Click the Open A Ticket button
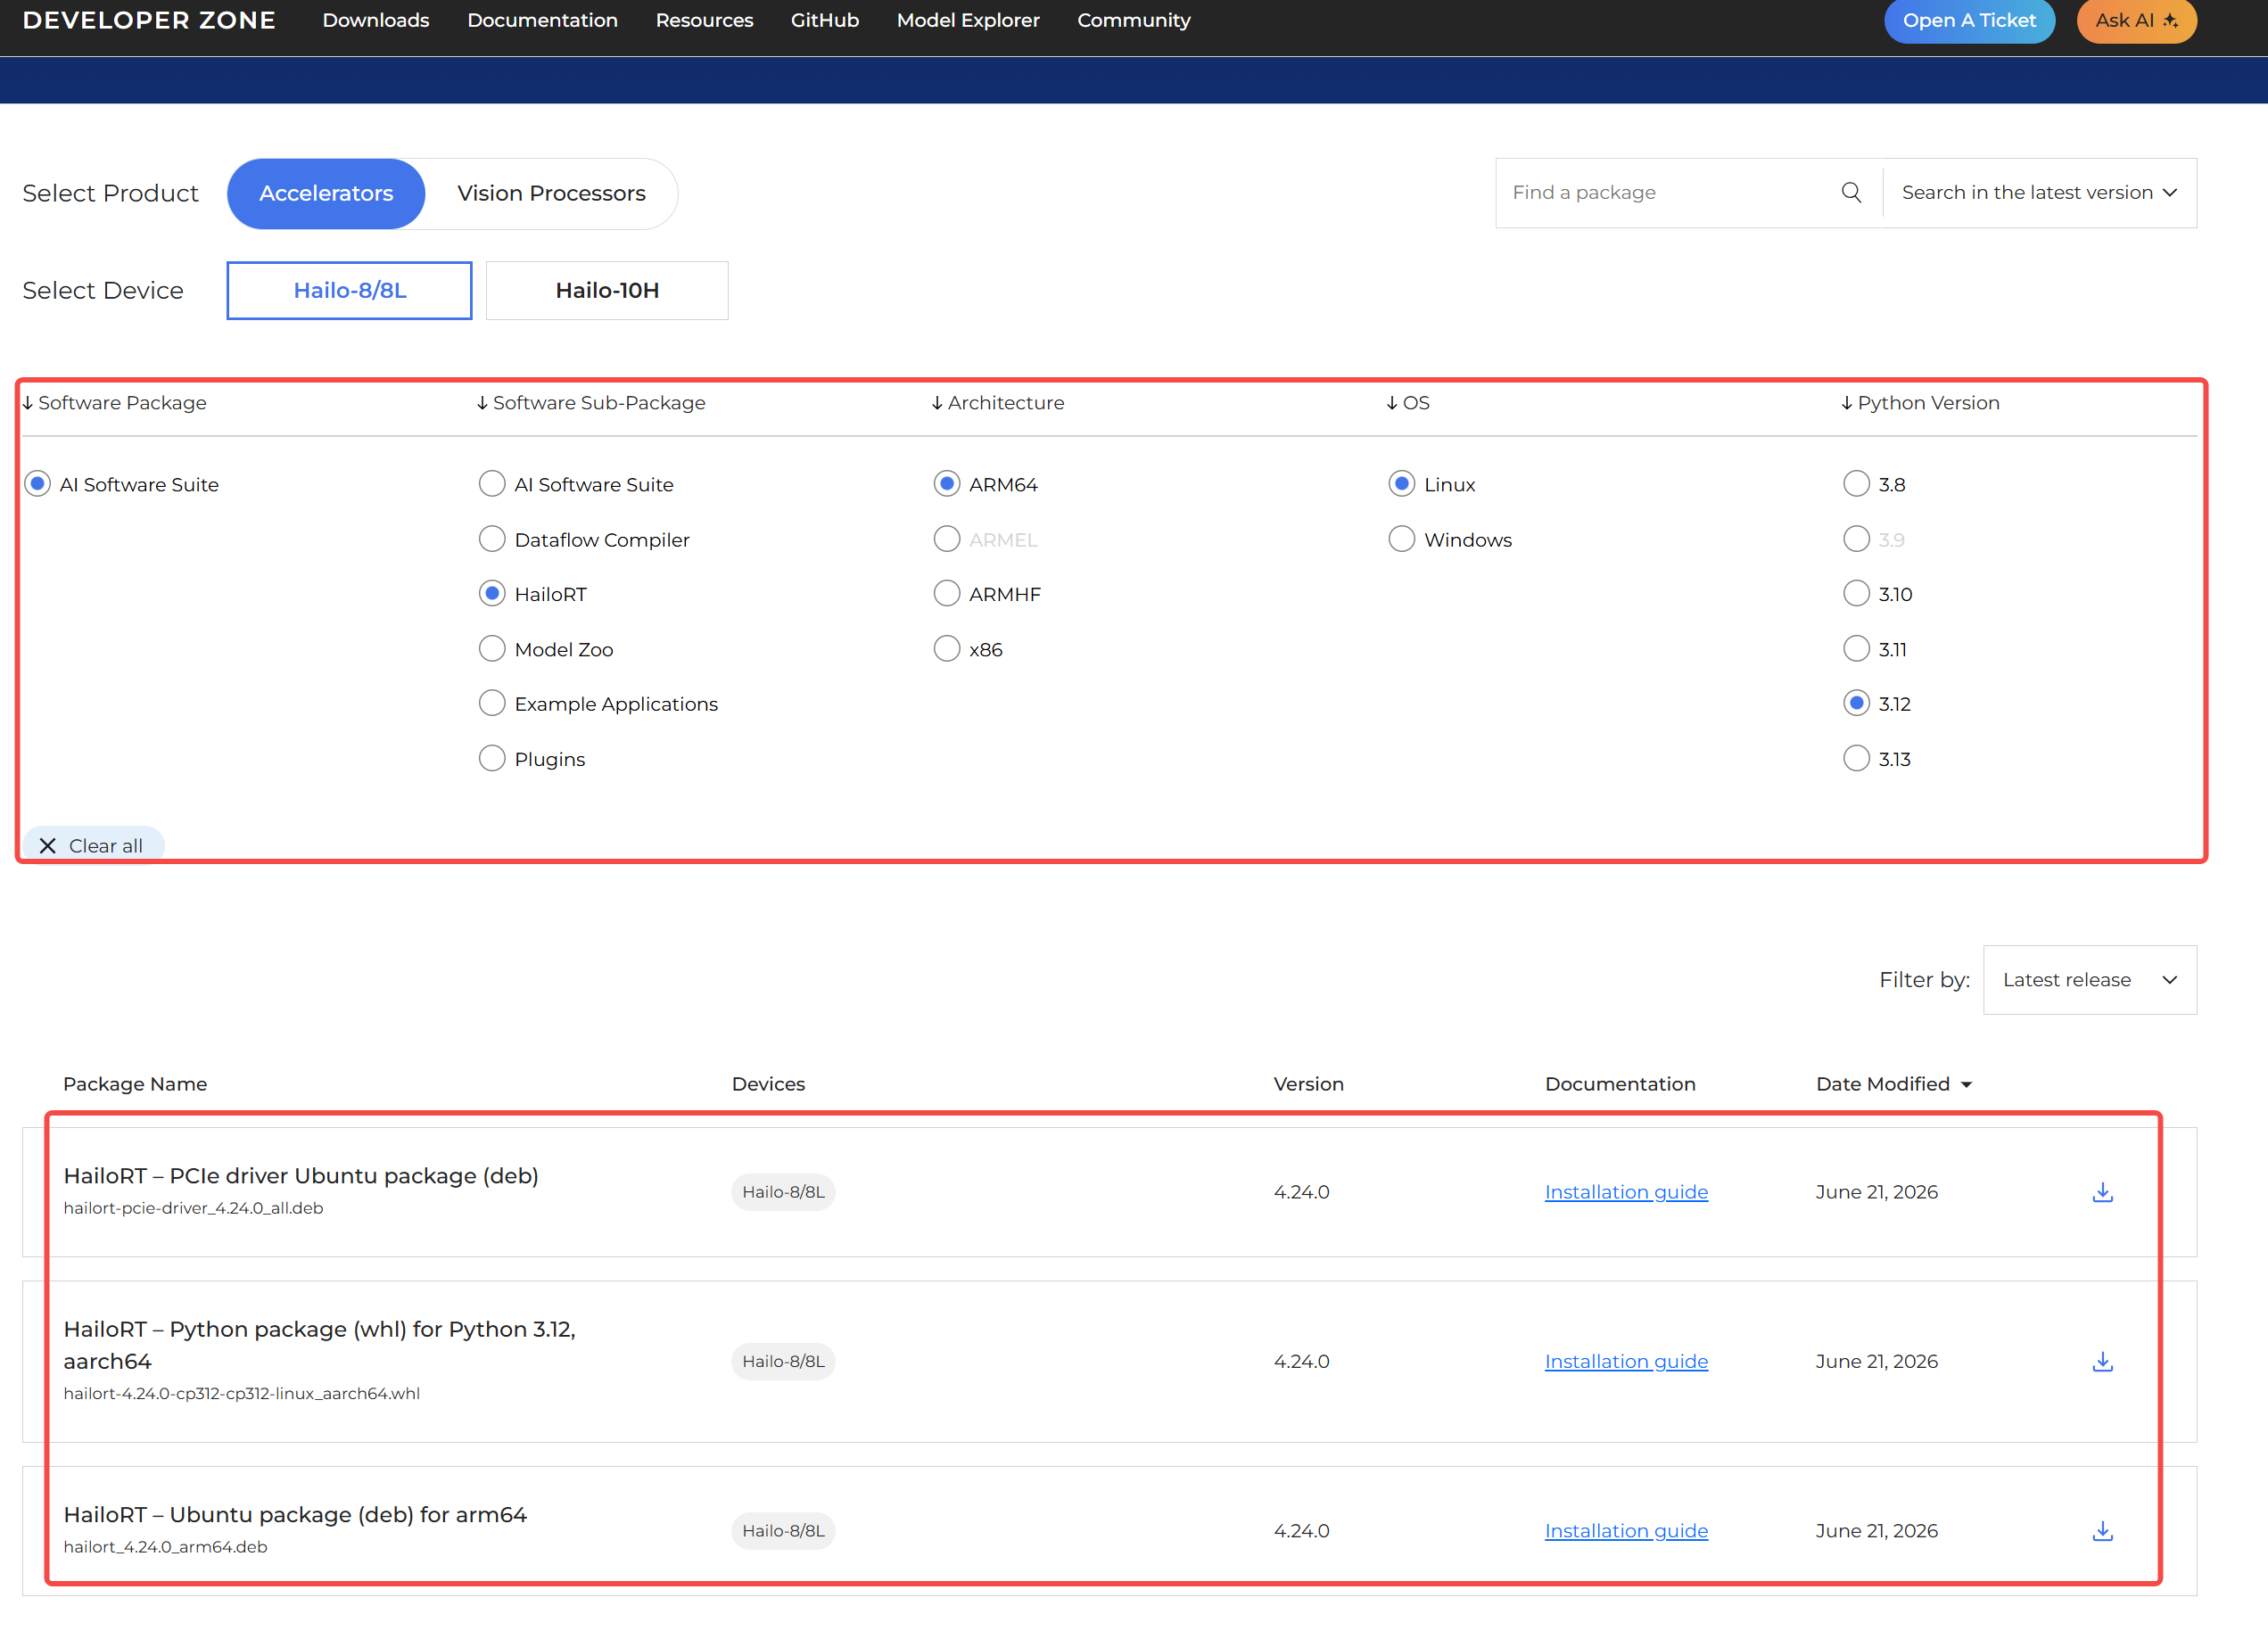This screenshot has height=1639, width=2268. pos(1968,20)
